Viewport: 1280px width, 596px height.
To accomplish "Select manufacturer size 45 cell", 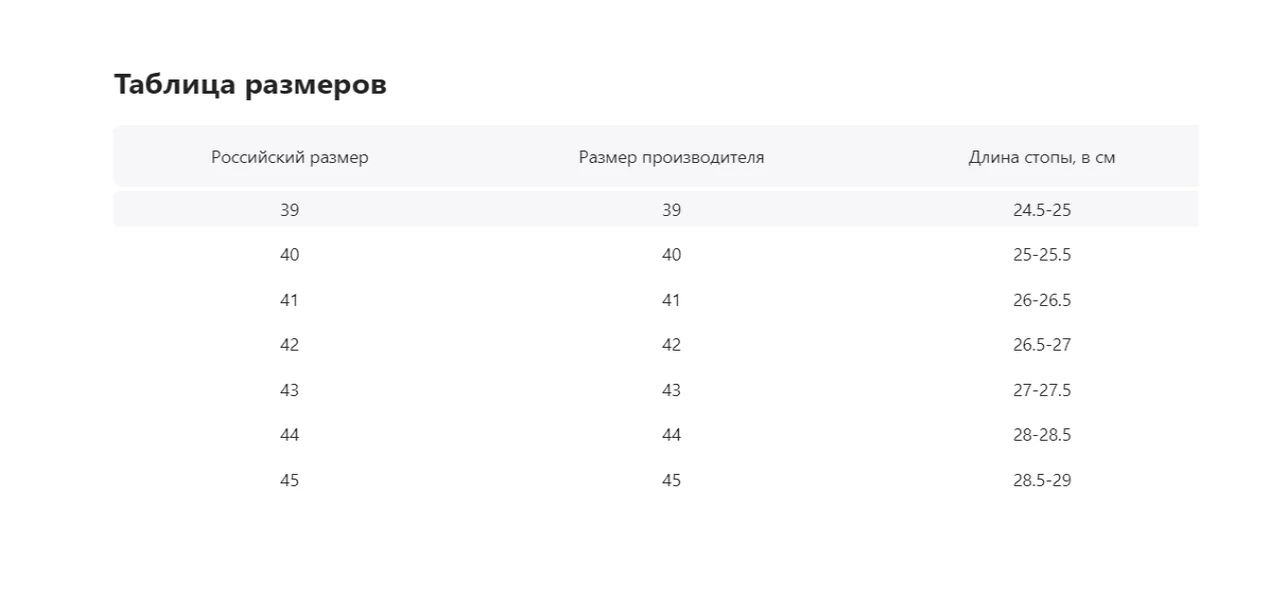I will [671, 480].
